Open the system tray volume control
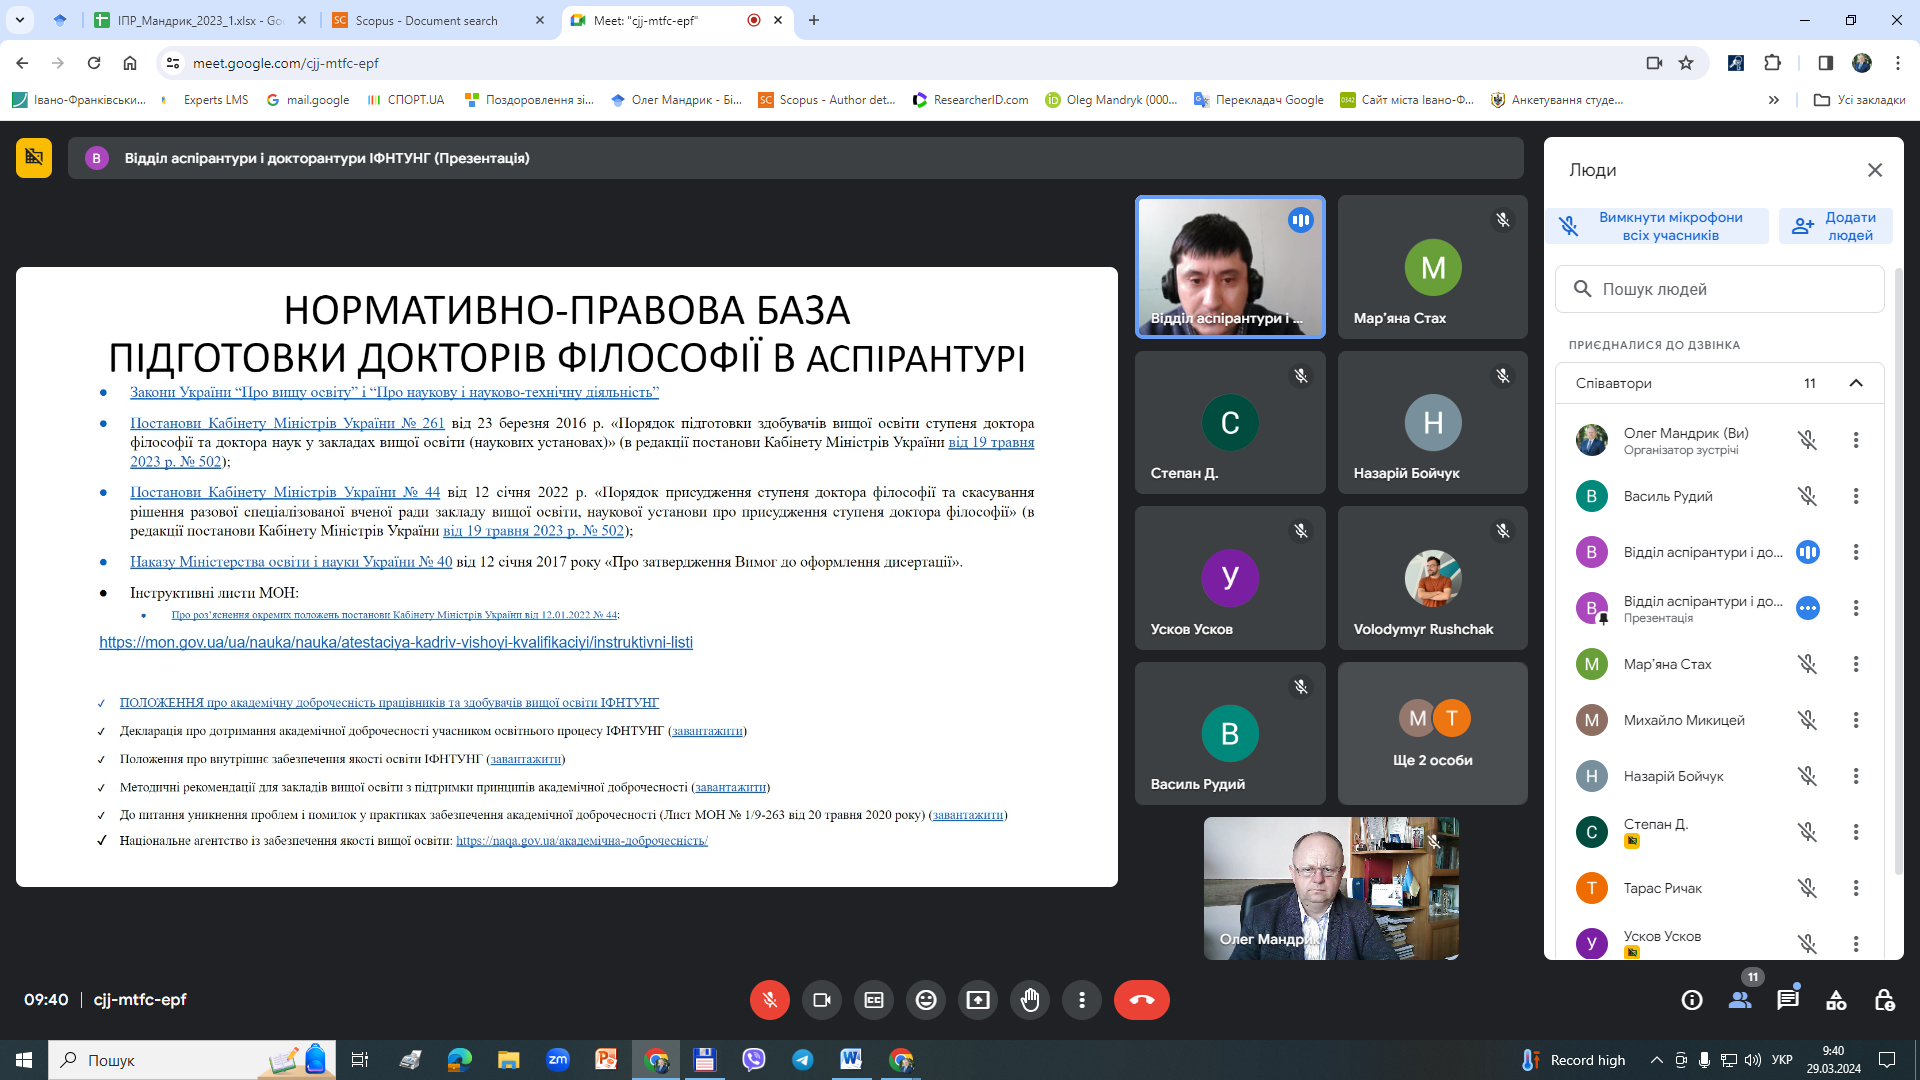Image resolution: width=1920 pixels, height=1080 pixels. [1753, 1060]
